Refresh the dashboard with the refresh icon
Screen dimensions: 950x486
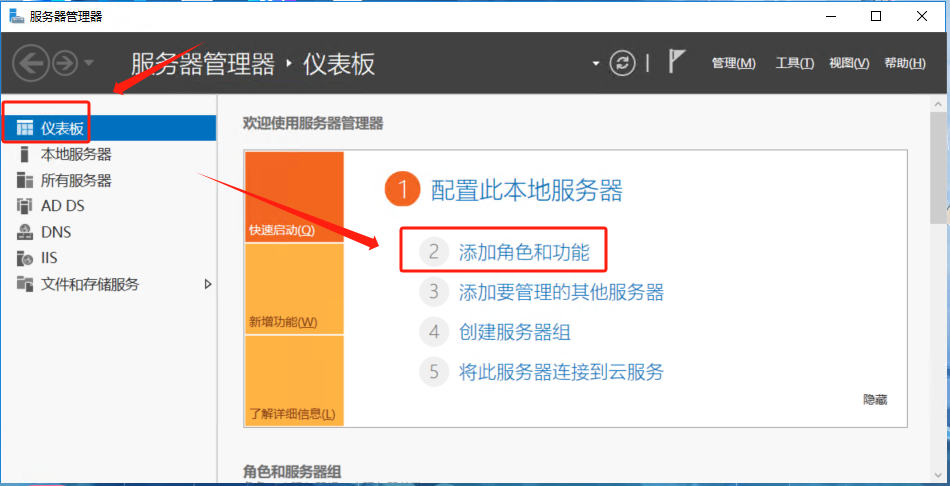point(622,63)
